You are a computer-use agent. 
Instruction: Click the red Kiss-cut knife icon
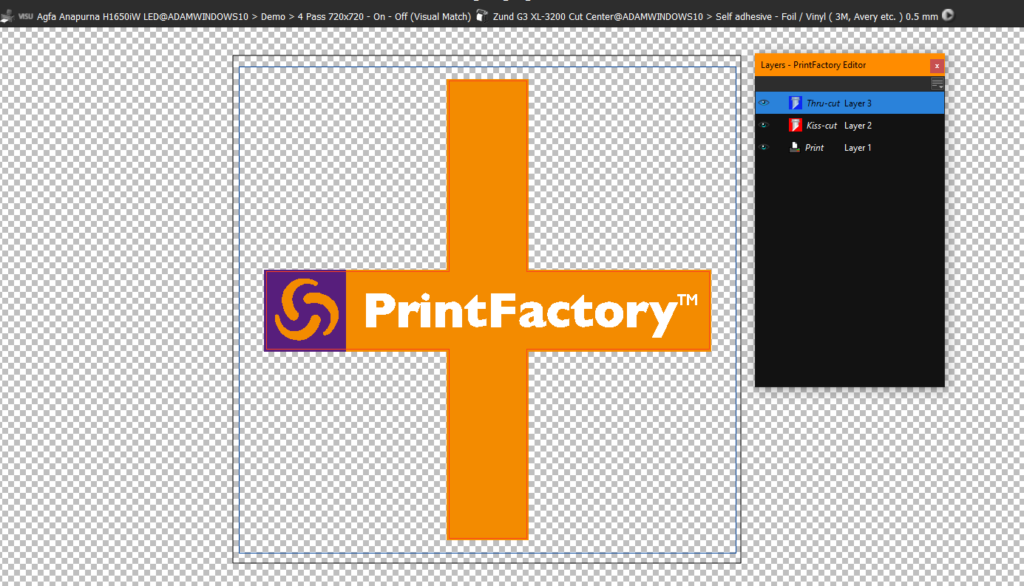[795, 125]
